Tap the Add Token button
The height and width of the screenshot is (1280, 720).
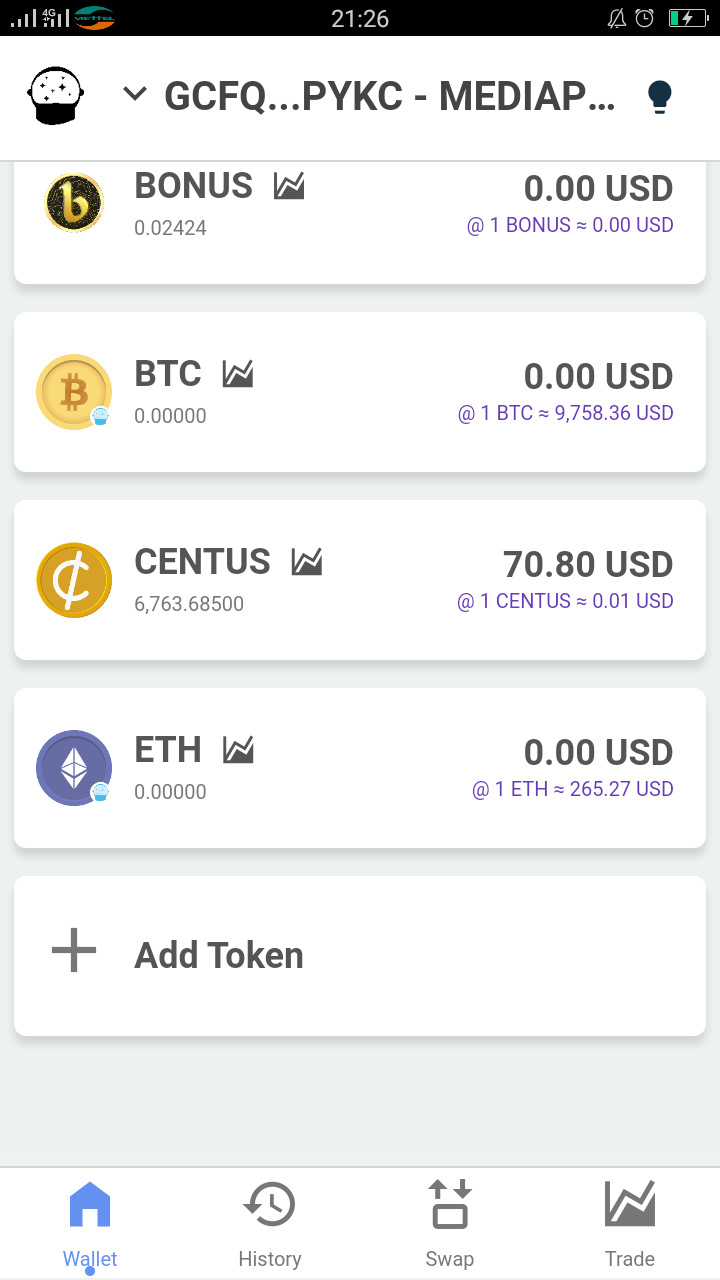pyautogui.click(x=219, y=956)
